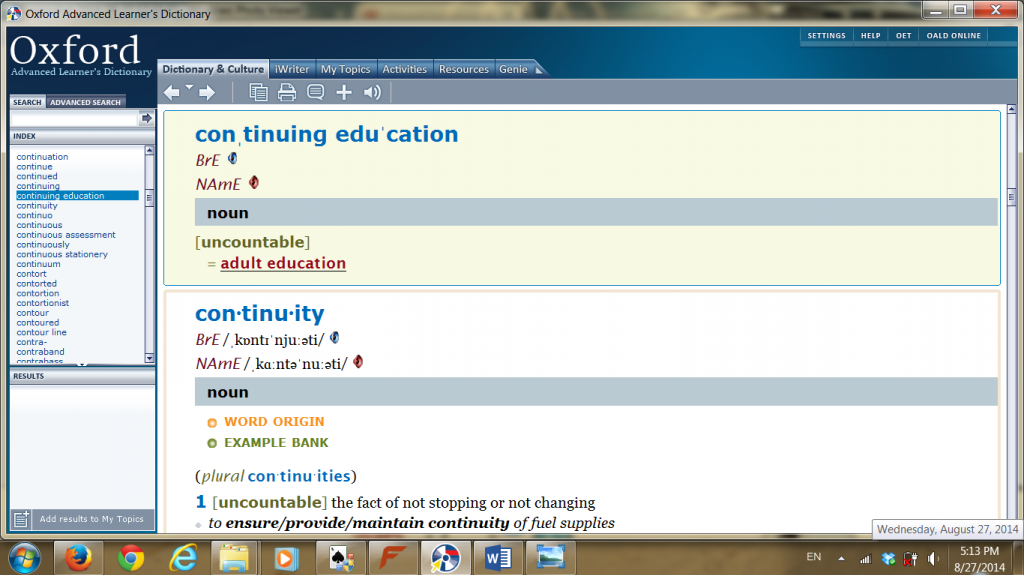
Task: Select 'continuing education' in the index
Action: tap(77, 196)
